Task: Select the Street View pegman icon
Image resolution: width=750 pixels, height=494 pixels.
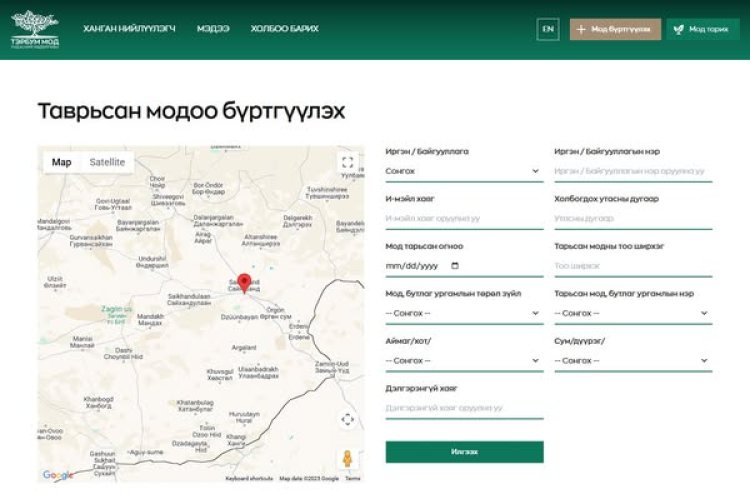Action: pos(347,458)
